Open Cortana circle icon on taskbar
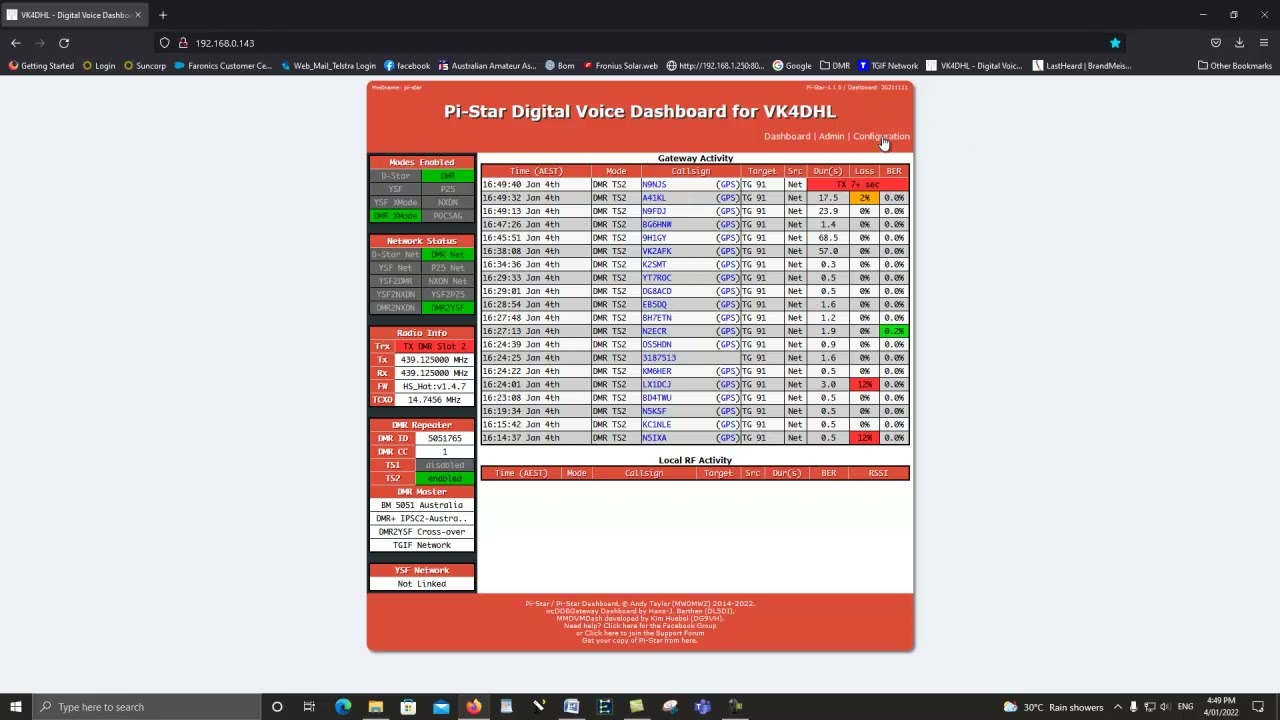1280x720 pixels. [277, 707]
